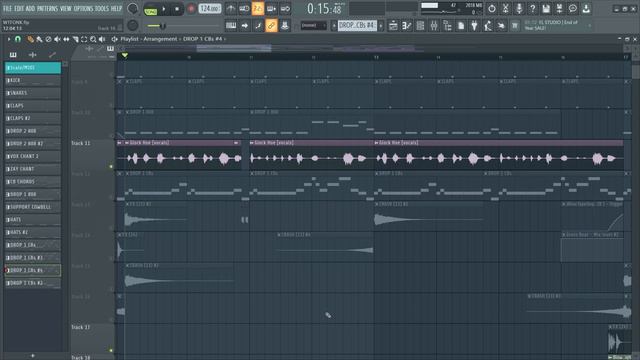The width and height of the screenshot is (640, 360).
Task: Click the render/export audio icon
Action: pyautogui.click(x=559, y=9)
